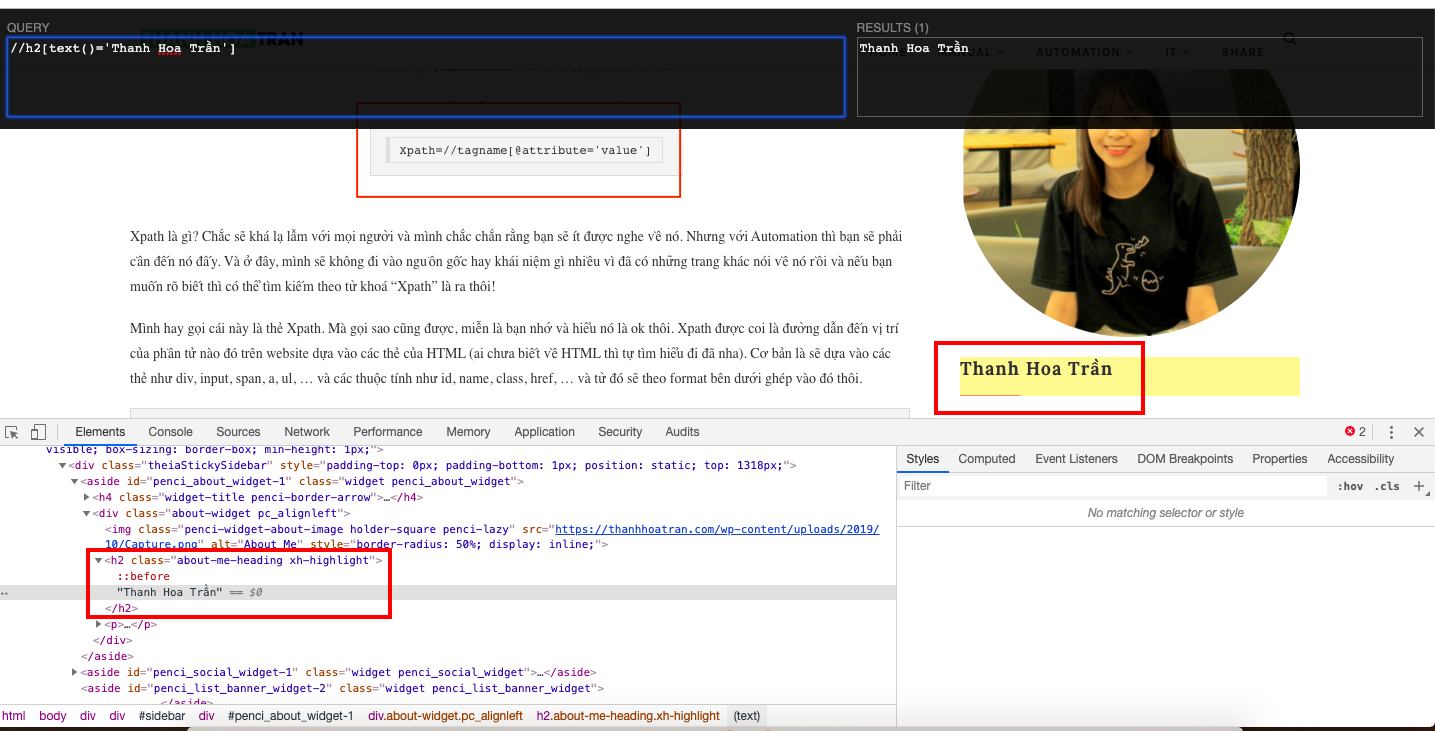
Task: Expand the h4 widget-title node
Action: point(87,497)
